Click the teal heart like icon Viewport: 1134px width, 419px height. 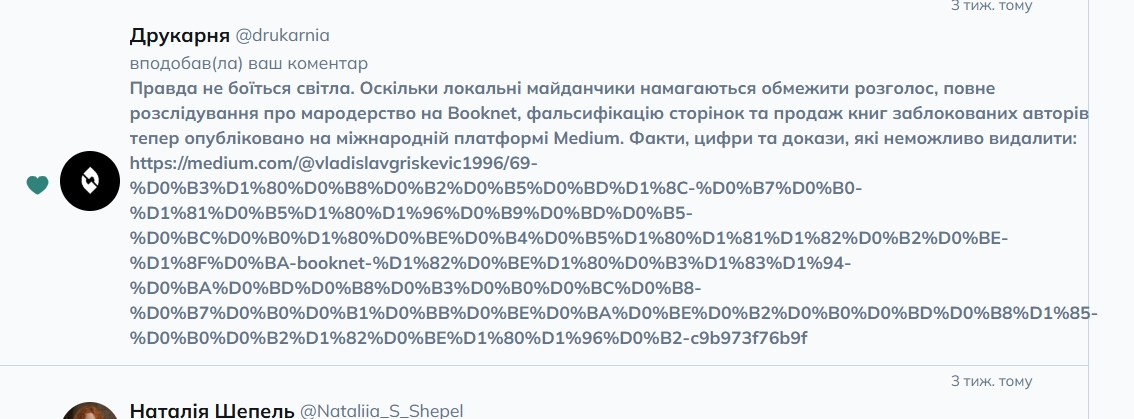37,185
